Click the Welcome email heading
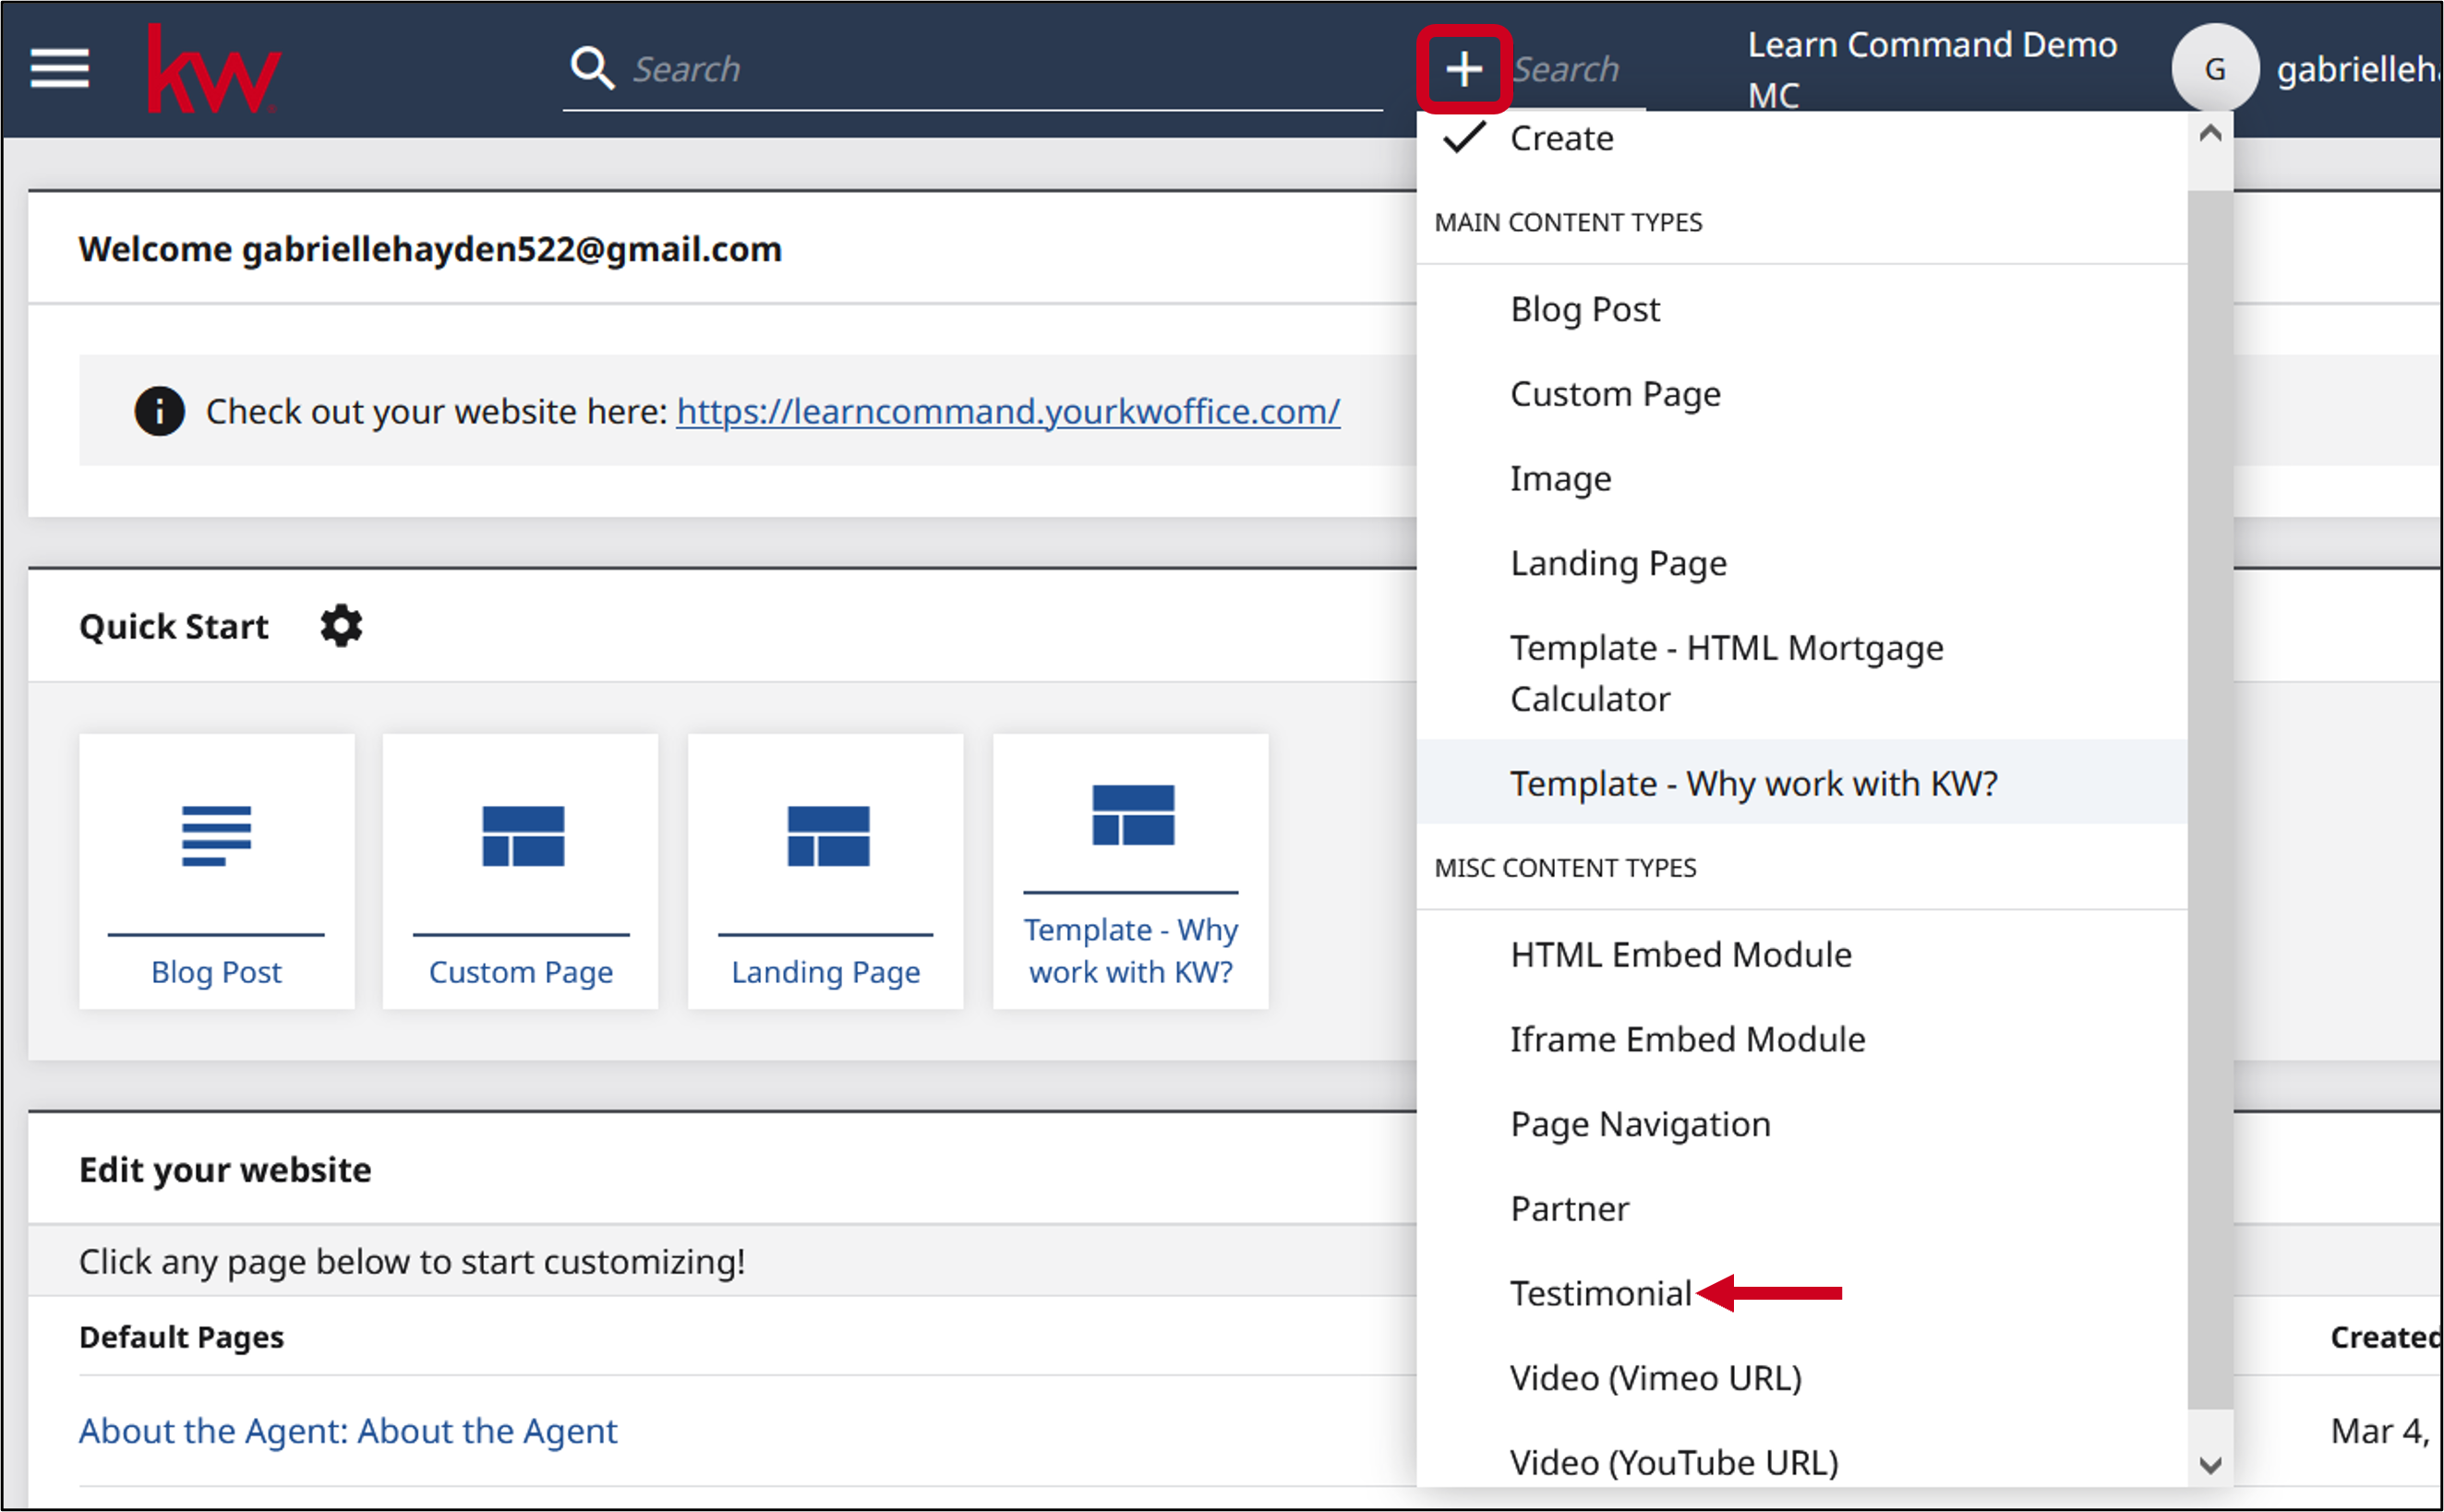The width and height of the screenshot is (2444, 1512). point(430,249)
